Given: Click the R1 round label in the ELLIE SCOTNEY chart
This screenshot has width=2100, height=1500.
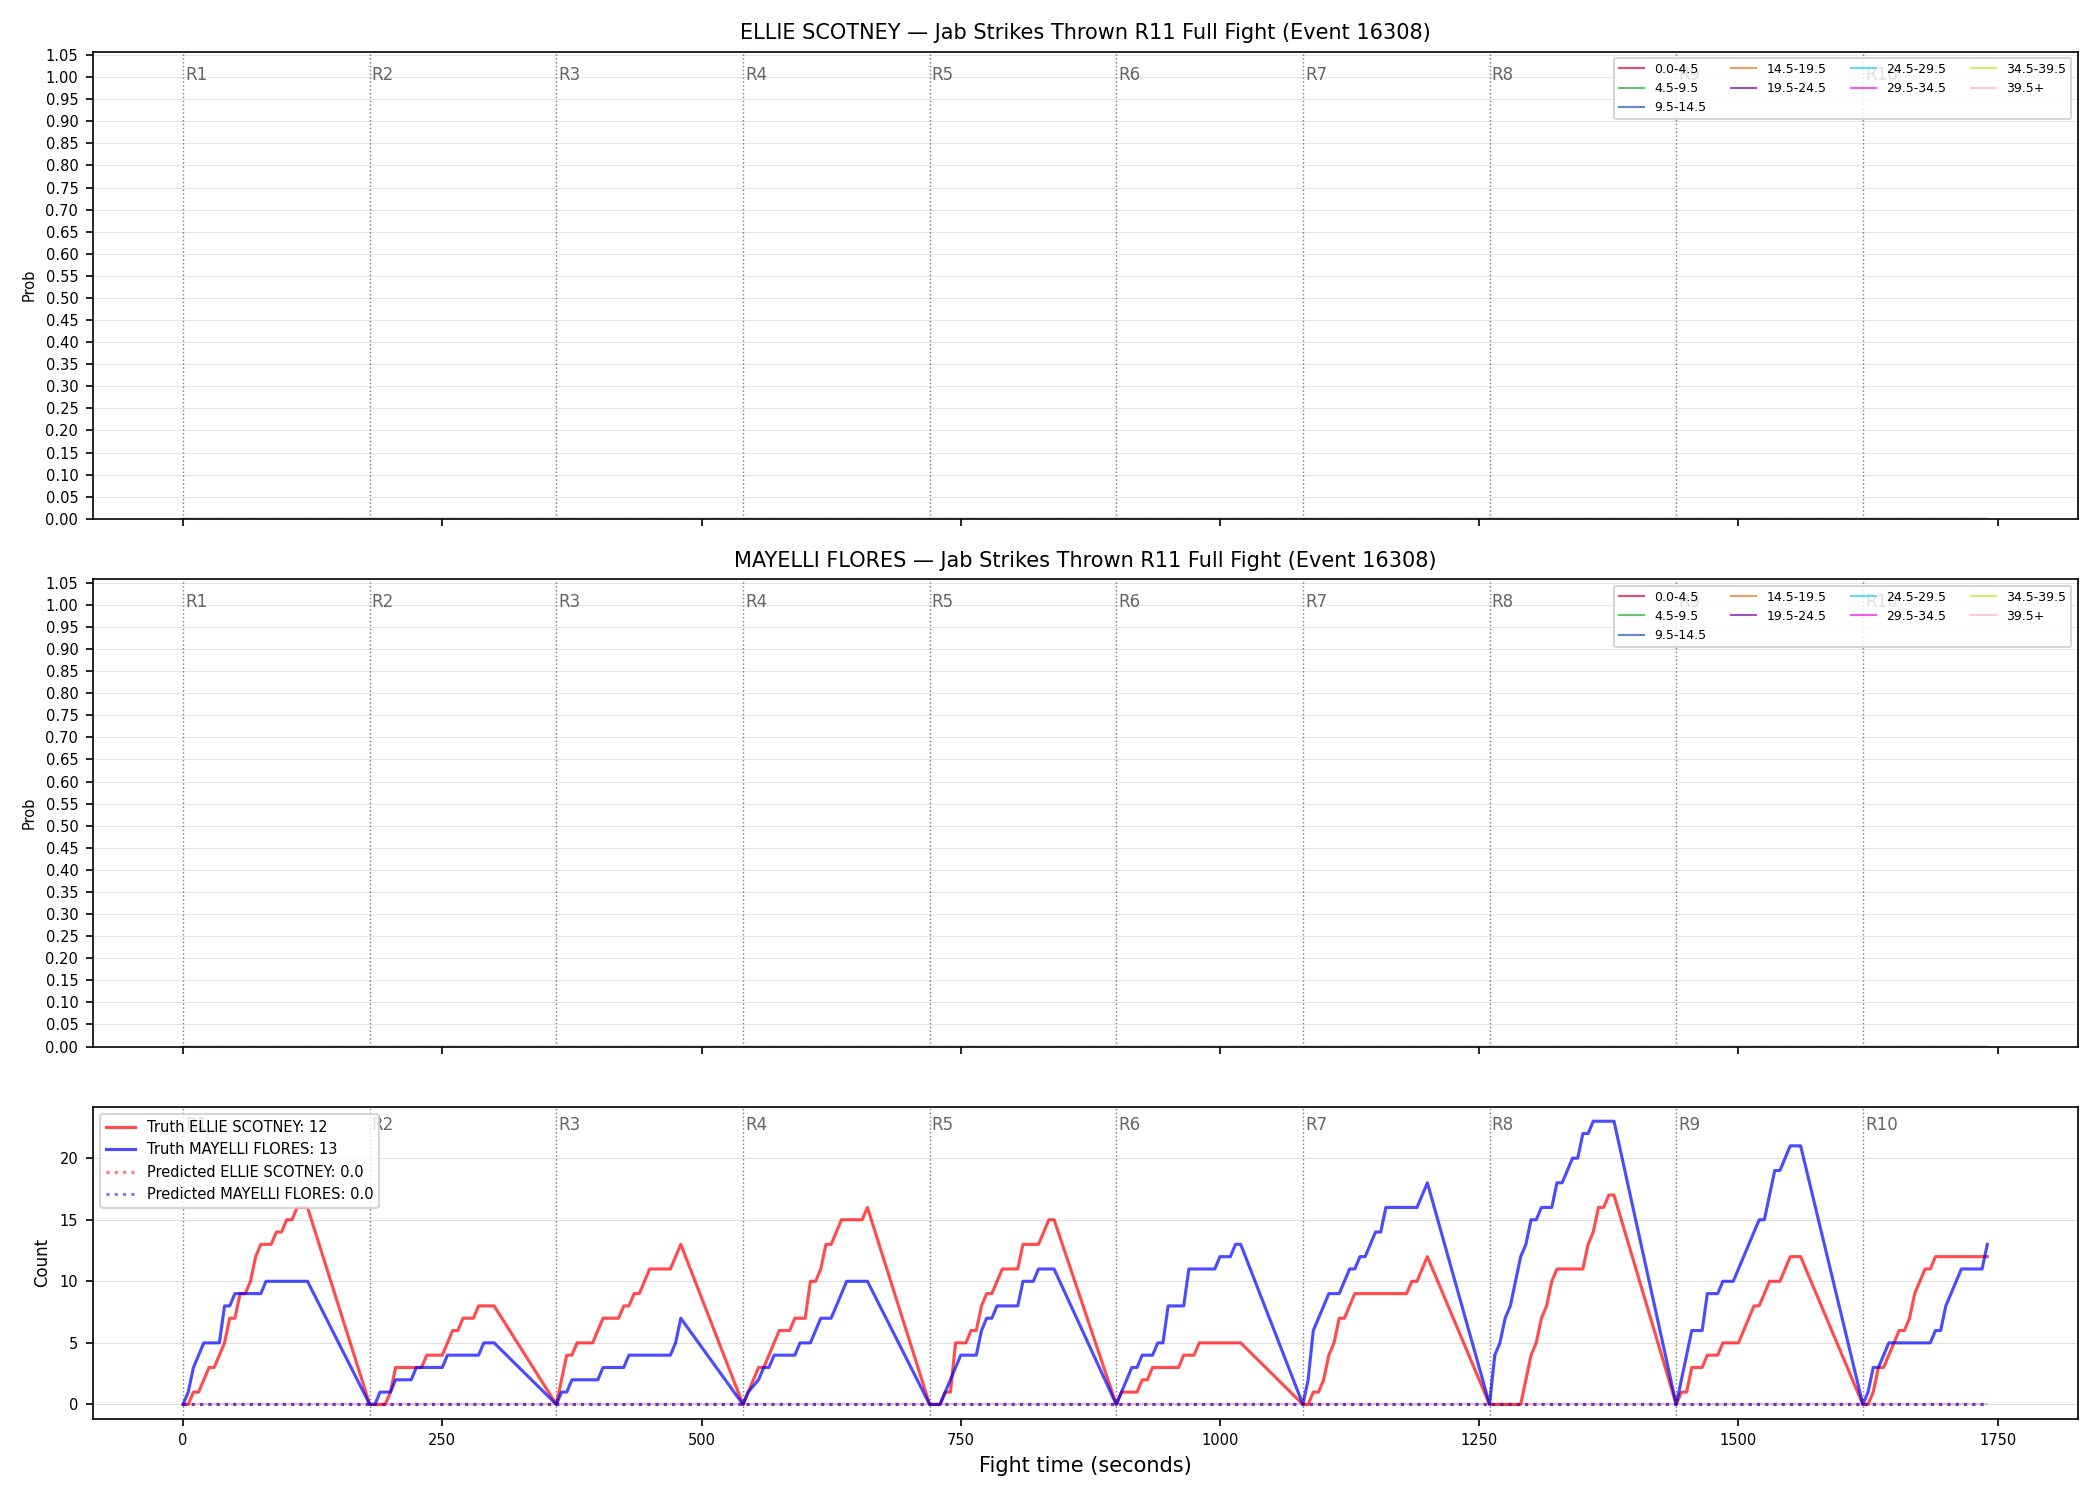Looking at the screenshot, I should [x=196, y=74].
